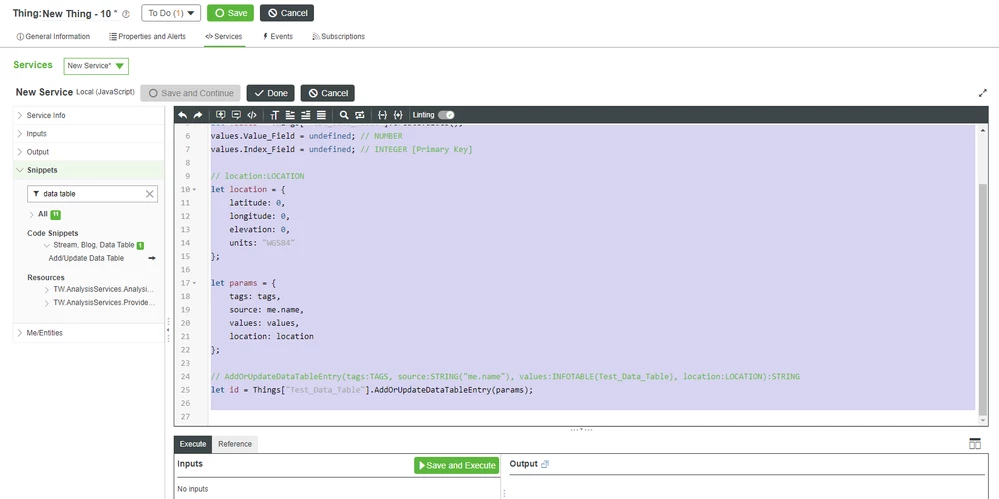Click the source: me.name code line
The width and height of the screenshot is (999, 499).
point(266,310)
